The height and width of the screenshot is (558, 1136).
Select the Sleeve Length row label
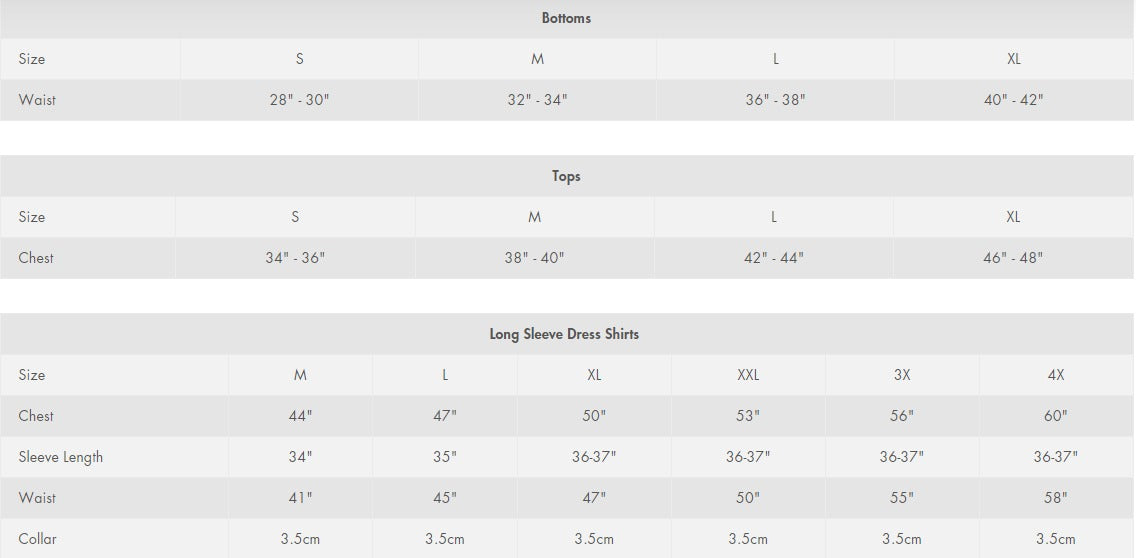click(x=61, y=457)
